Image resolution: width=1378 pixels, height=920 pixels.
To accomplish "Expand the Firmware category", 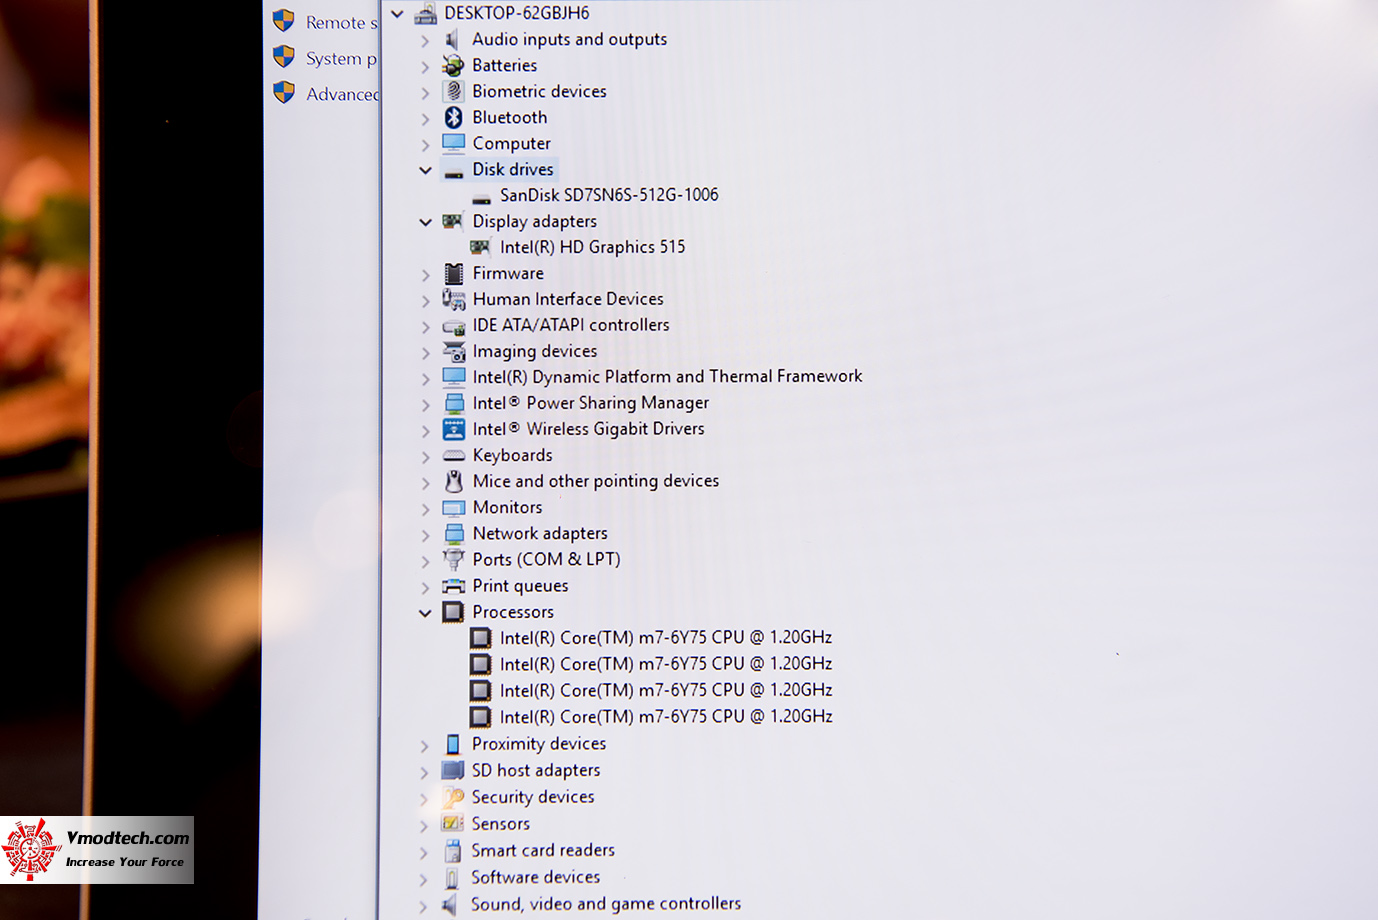I will (425, 275).
